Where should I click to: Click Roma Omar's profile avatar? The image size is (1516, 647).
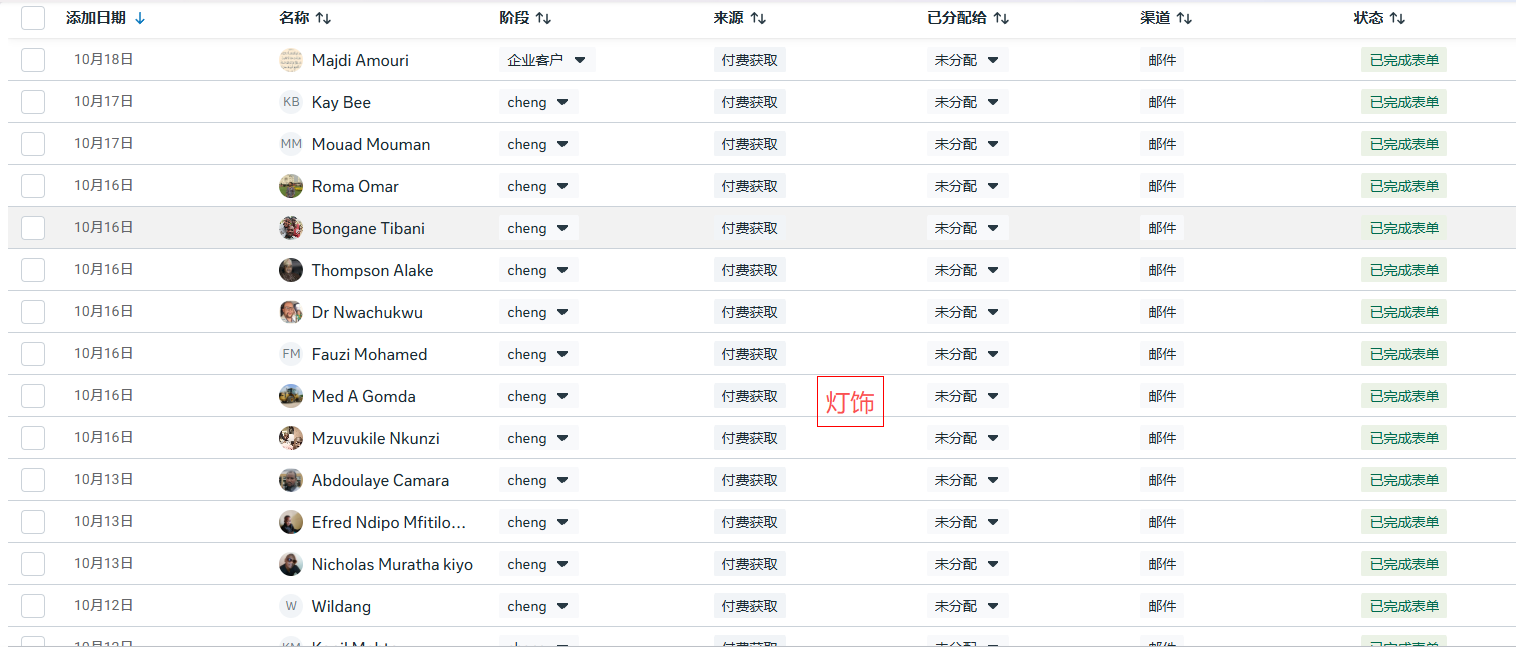point(291,186)
